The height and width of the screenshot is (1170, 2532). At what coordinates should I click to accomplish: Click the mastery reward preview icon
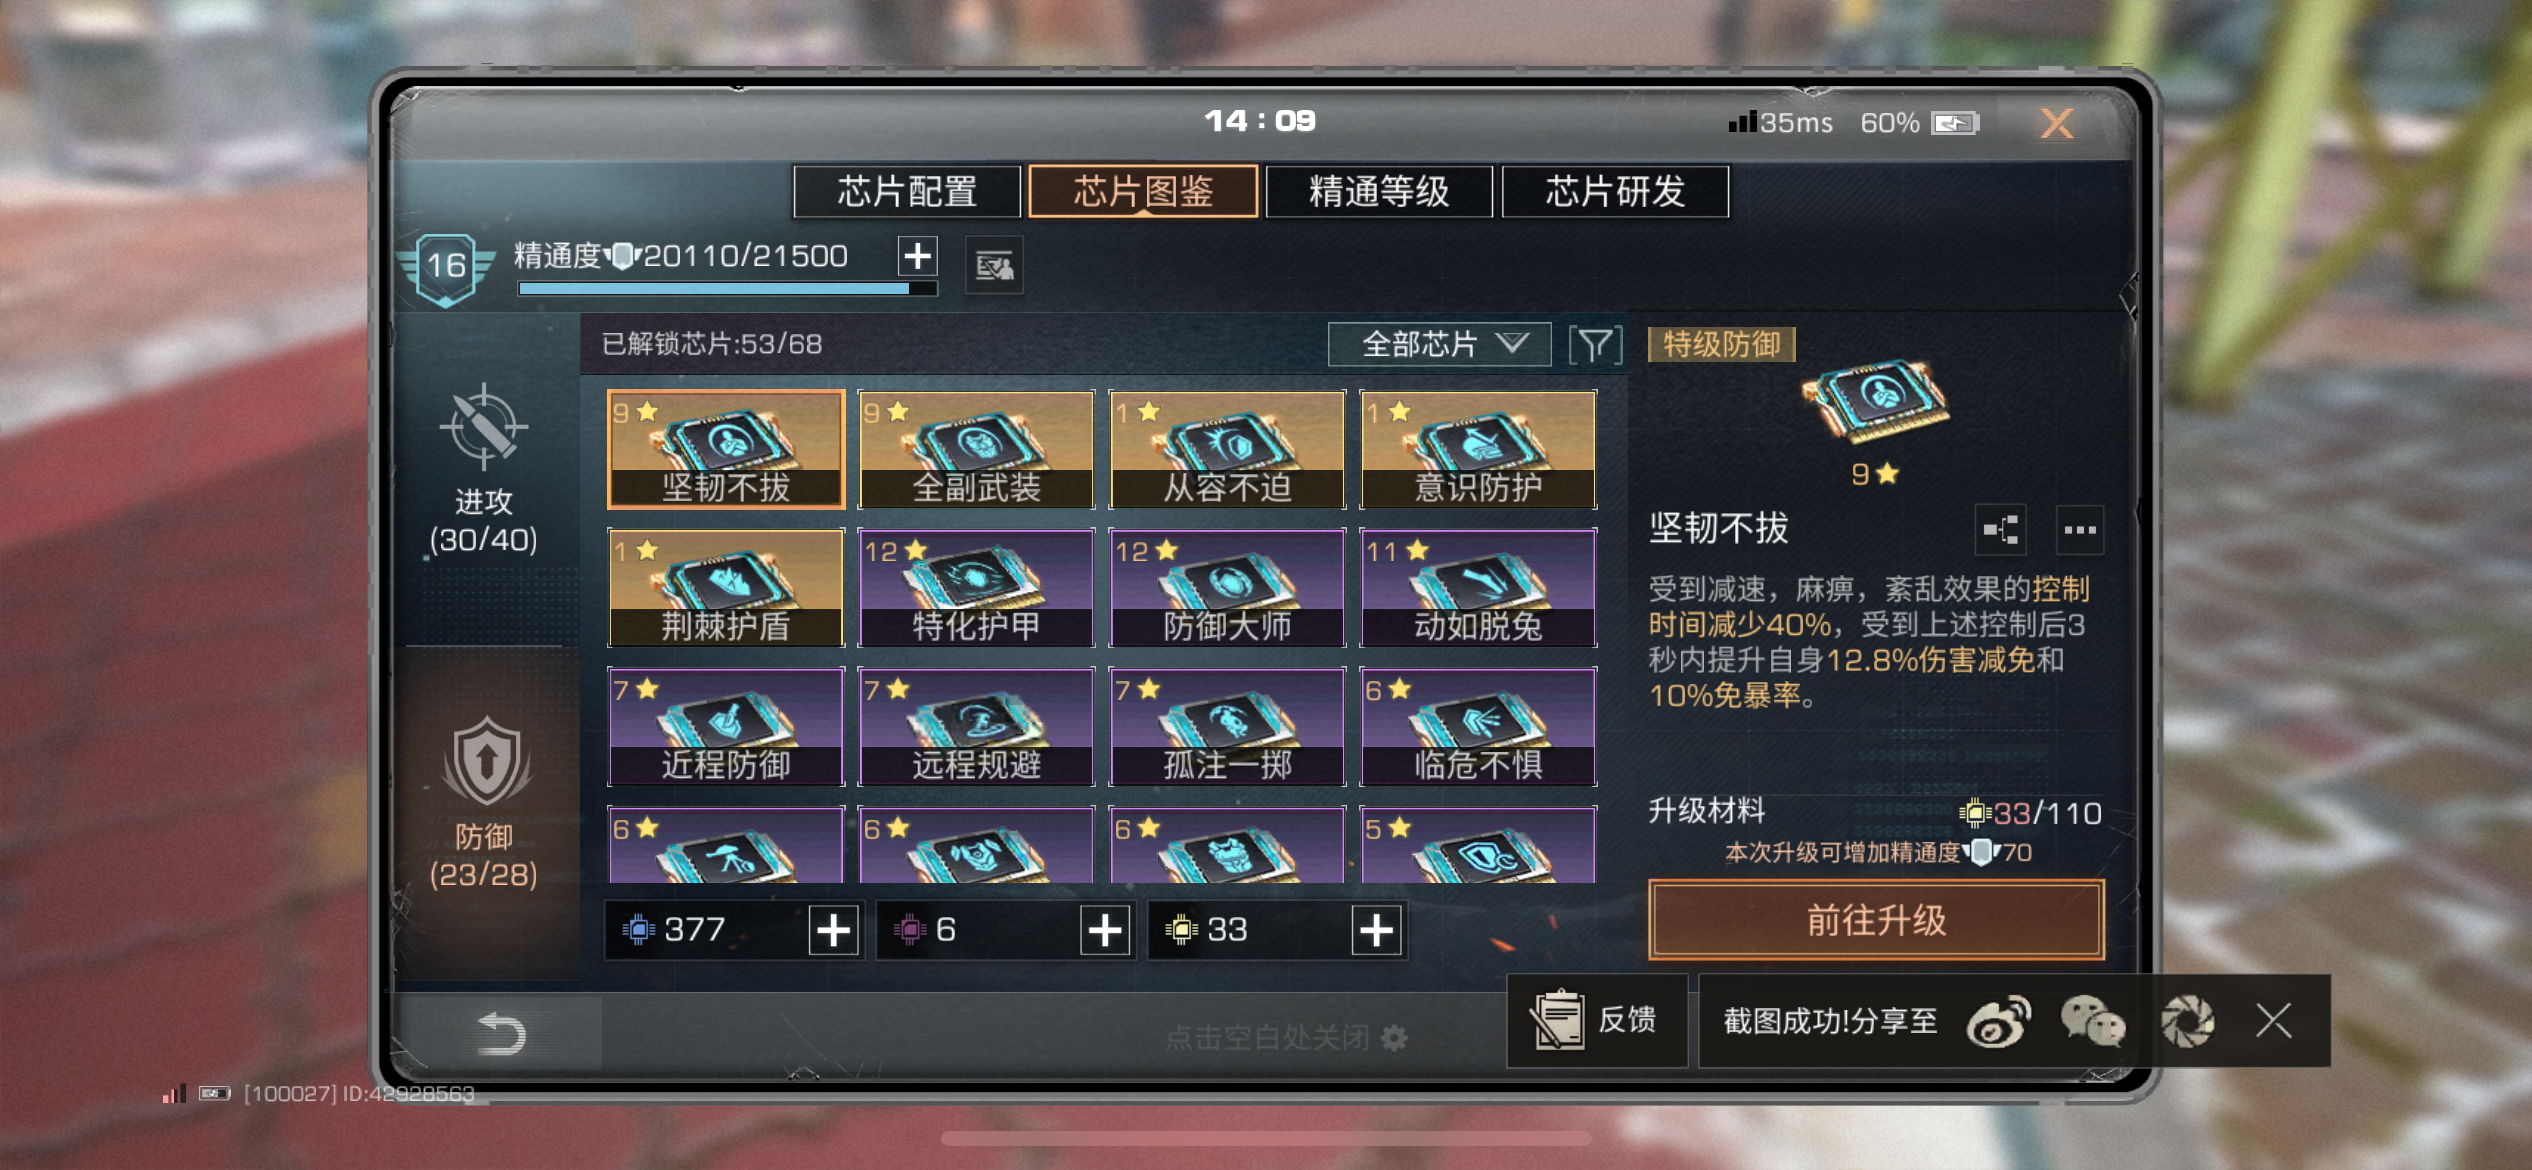tap(994, 266)
